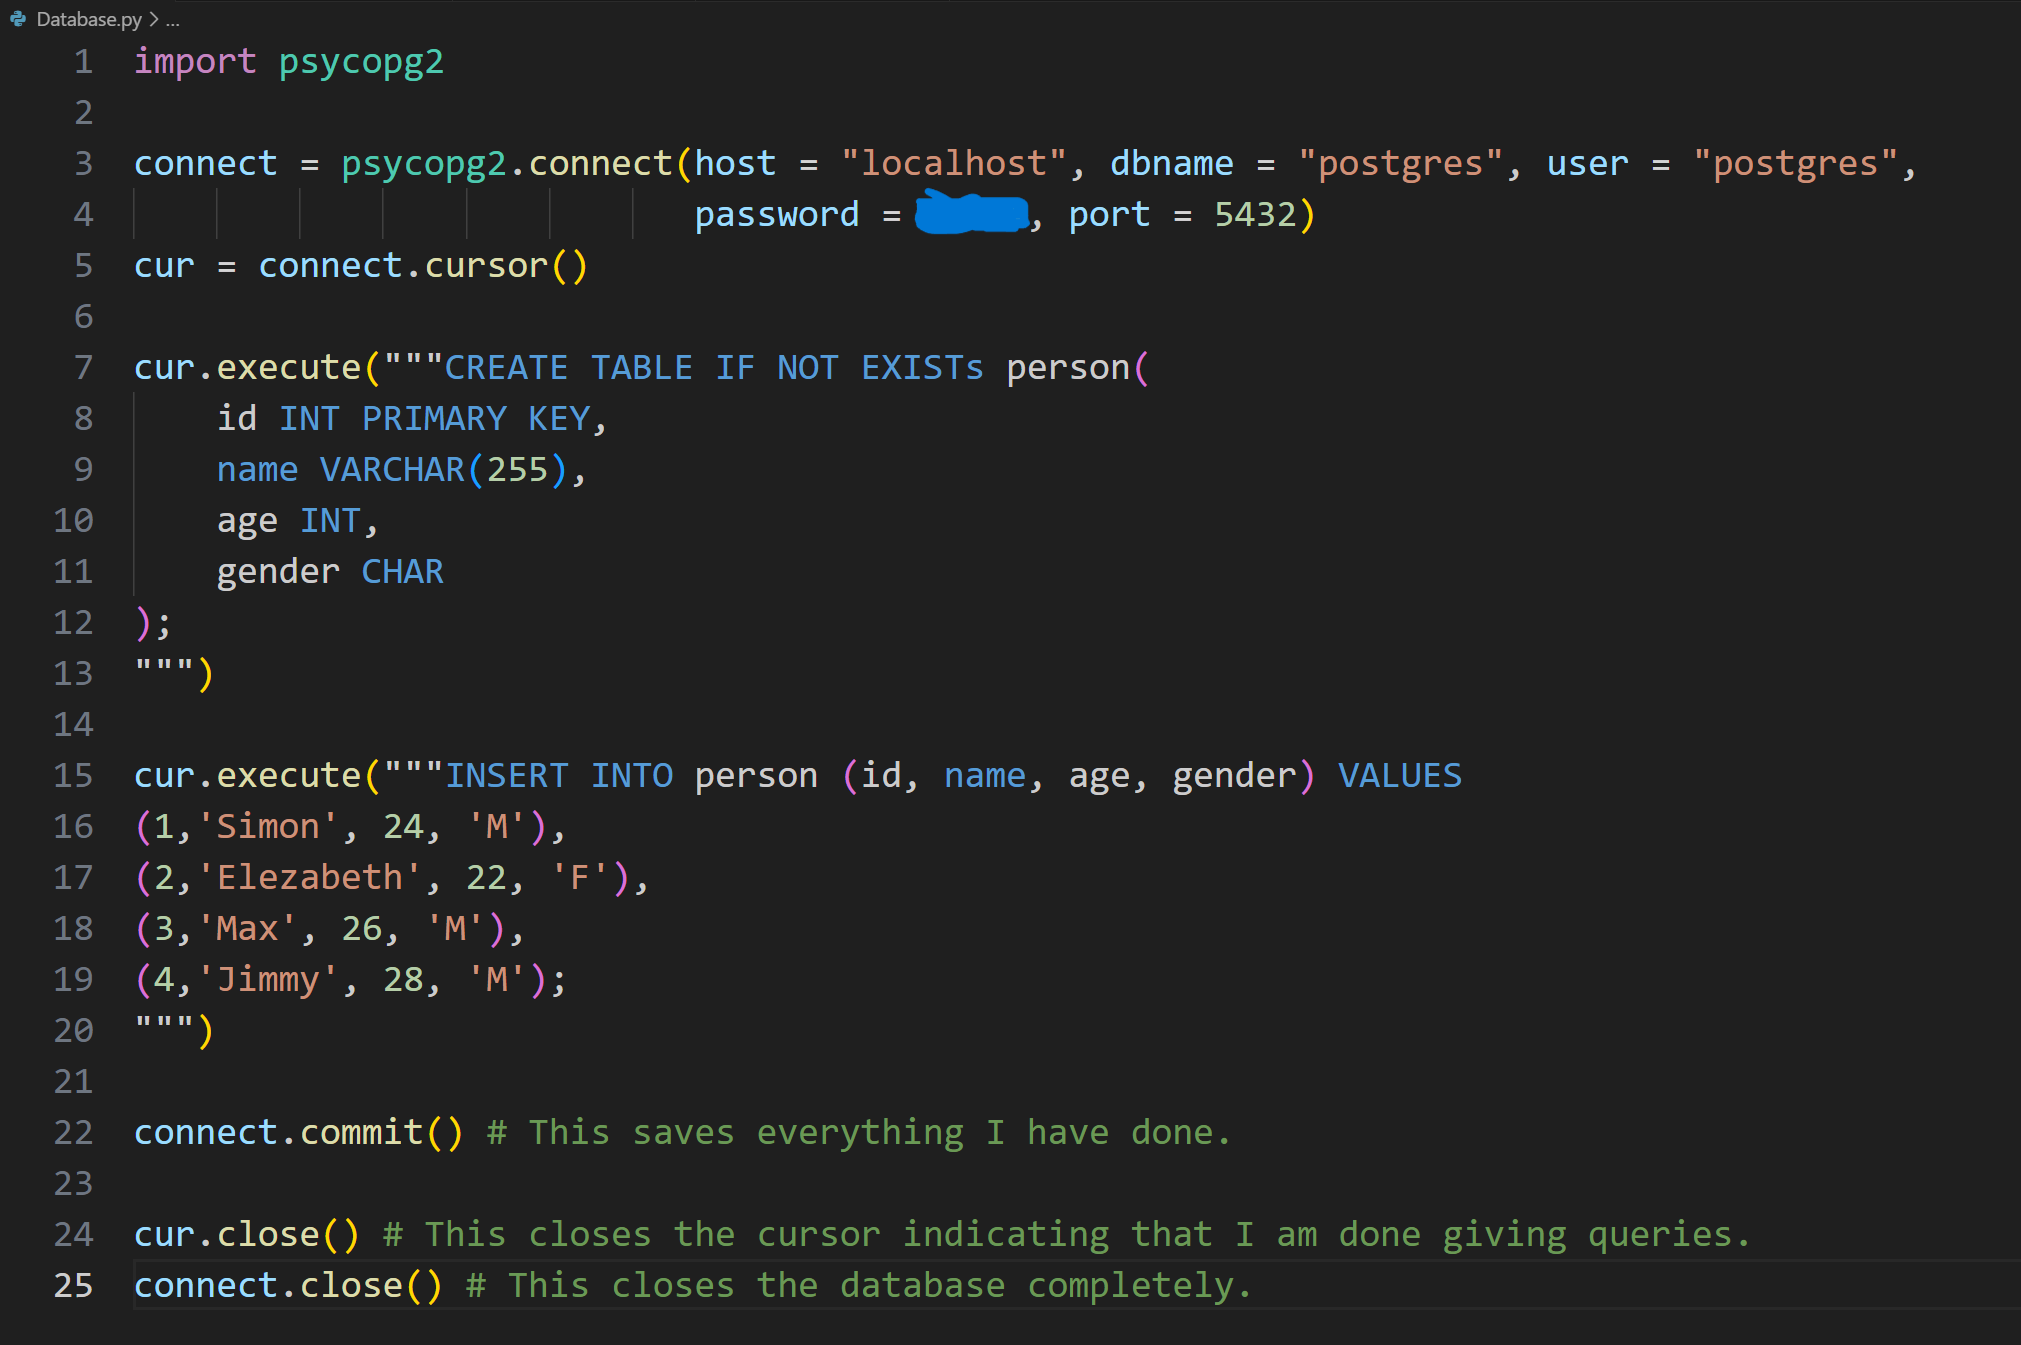Click line number 1 in the gutter
2021x1345 pixels.
[x=83, y=62]
